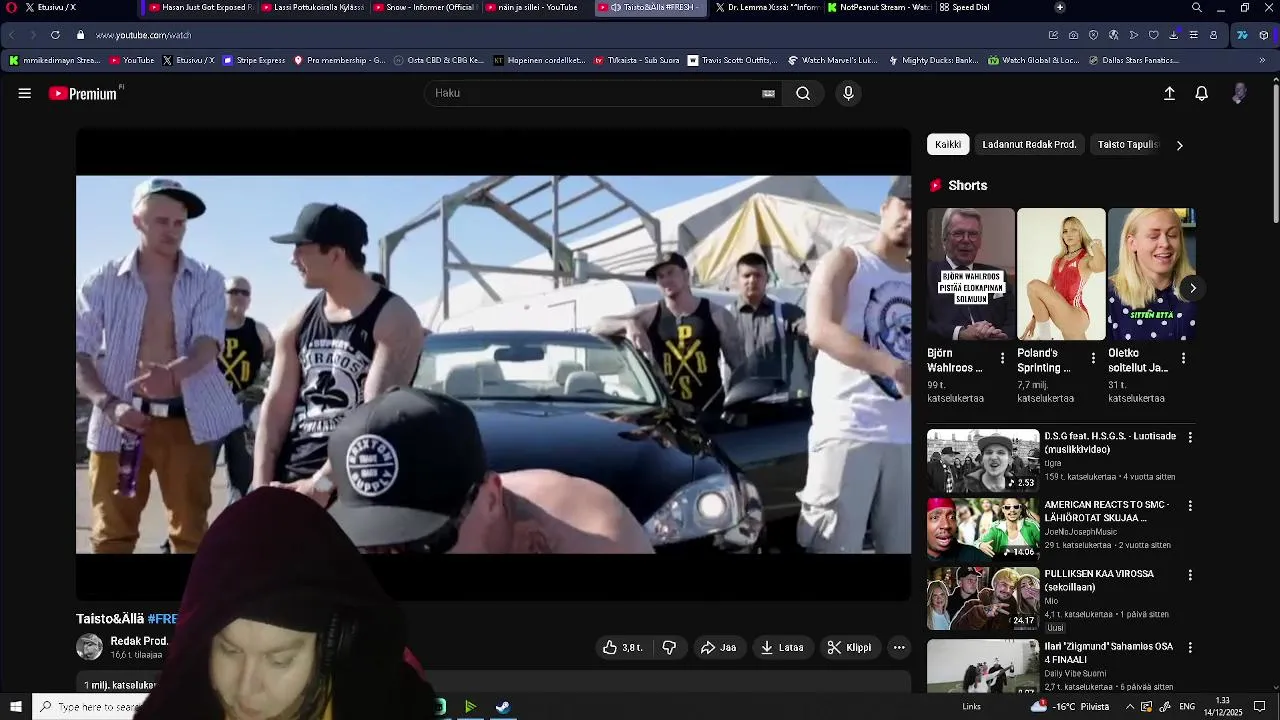The height and width of the screenshot is (720, 1280).
Task: Create a clip with Klippi button
Action: click(849, 648)
